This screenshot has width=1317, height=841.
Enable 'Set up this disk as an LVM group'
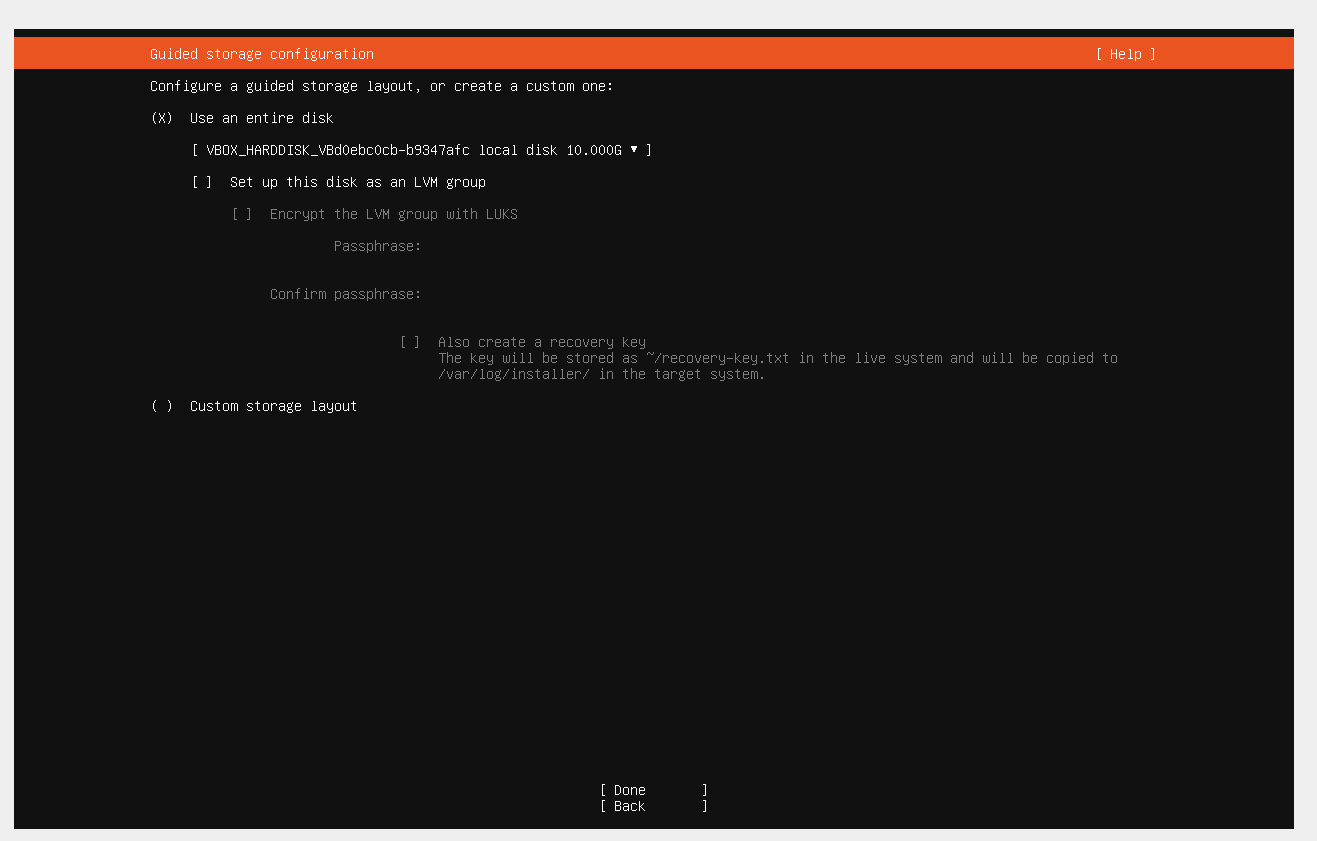click(202, 182)
